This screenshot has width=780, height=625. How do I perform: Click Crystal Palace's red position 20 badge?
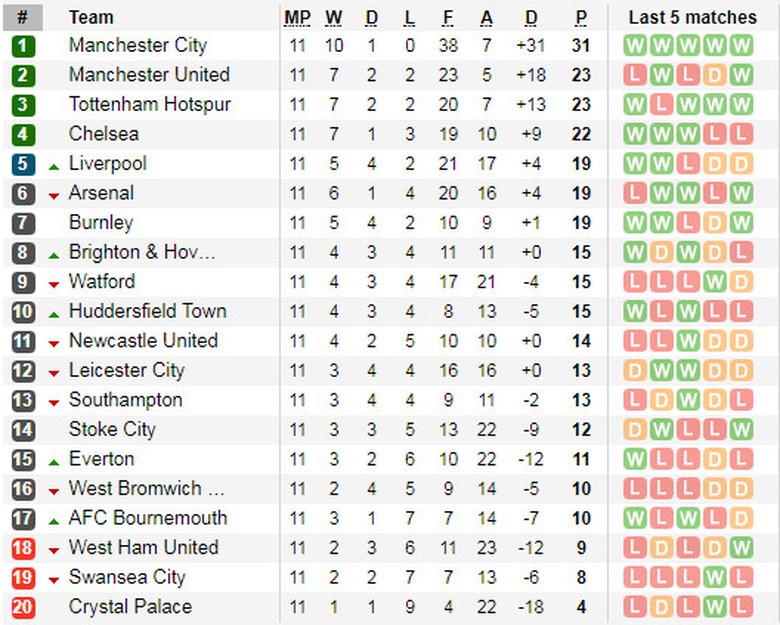(23, 607)
